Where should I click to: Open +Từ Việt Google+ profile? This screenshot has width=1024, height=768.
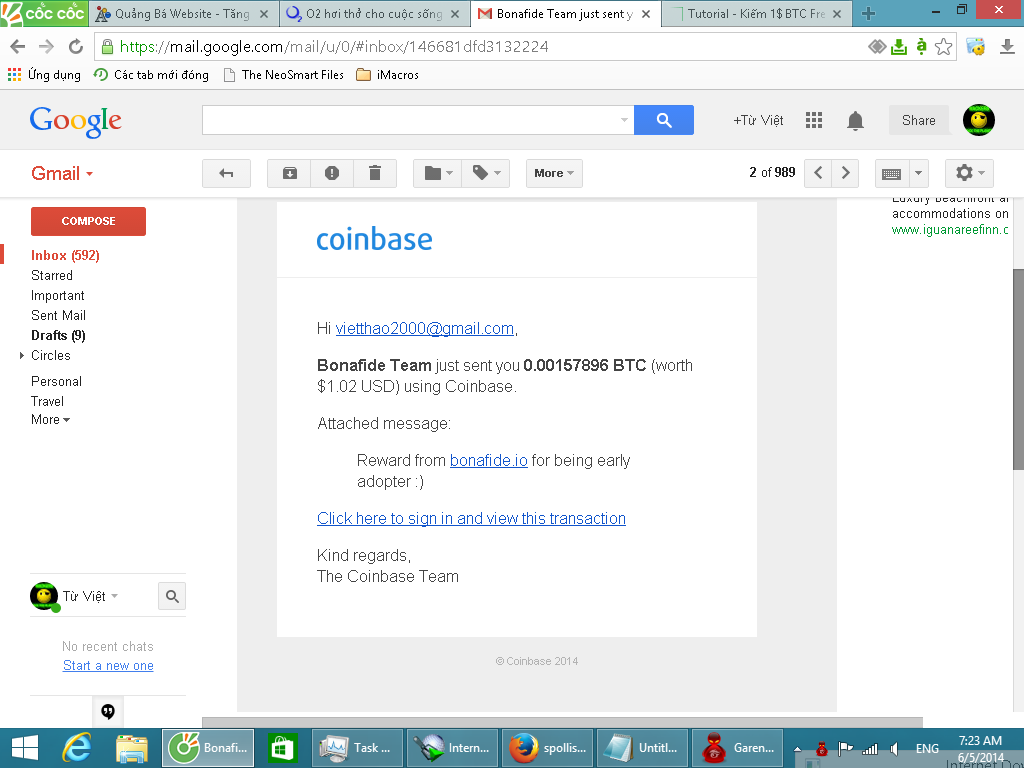(758, 120)
